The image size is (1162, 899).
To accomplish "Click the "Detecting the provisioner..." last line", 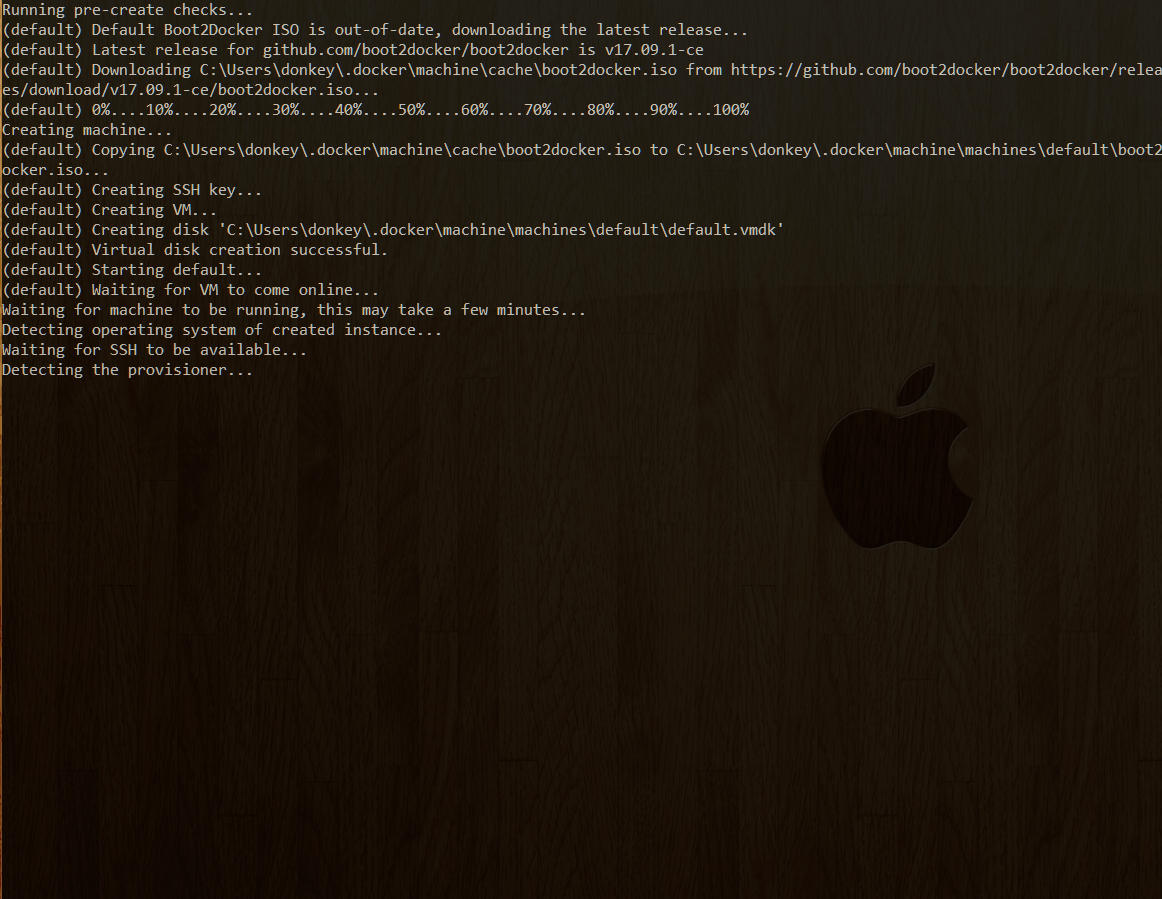I will pyautogui.click(x=127, y=370).
